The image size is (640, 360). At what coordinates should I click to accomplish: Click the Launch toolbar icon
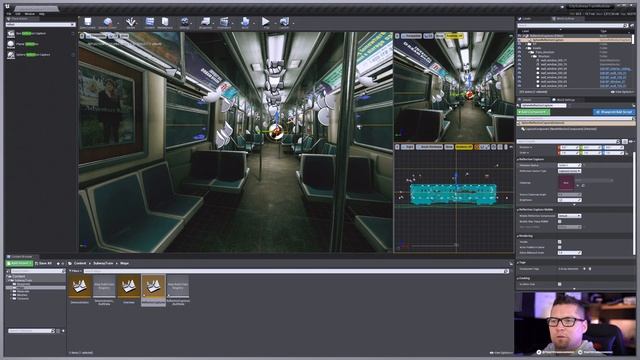(x=284, y=23)
